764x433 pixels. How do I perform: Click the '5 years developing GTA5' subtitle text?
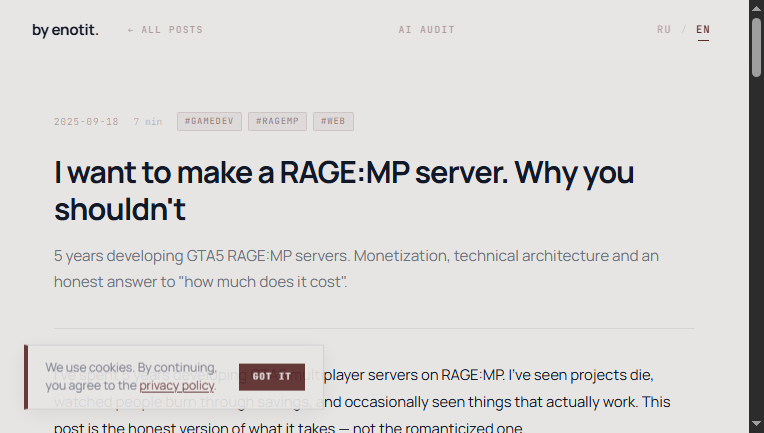click(356, 268)
